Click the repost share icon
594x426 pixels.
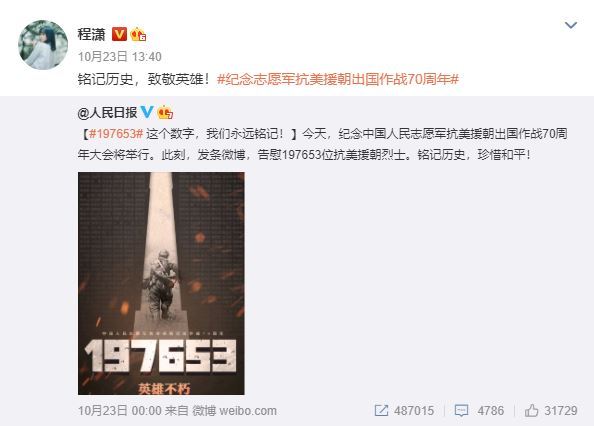(x=381, y=410)
